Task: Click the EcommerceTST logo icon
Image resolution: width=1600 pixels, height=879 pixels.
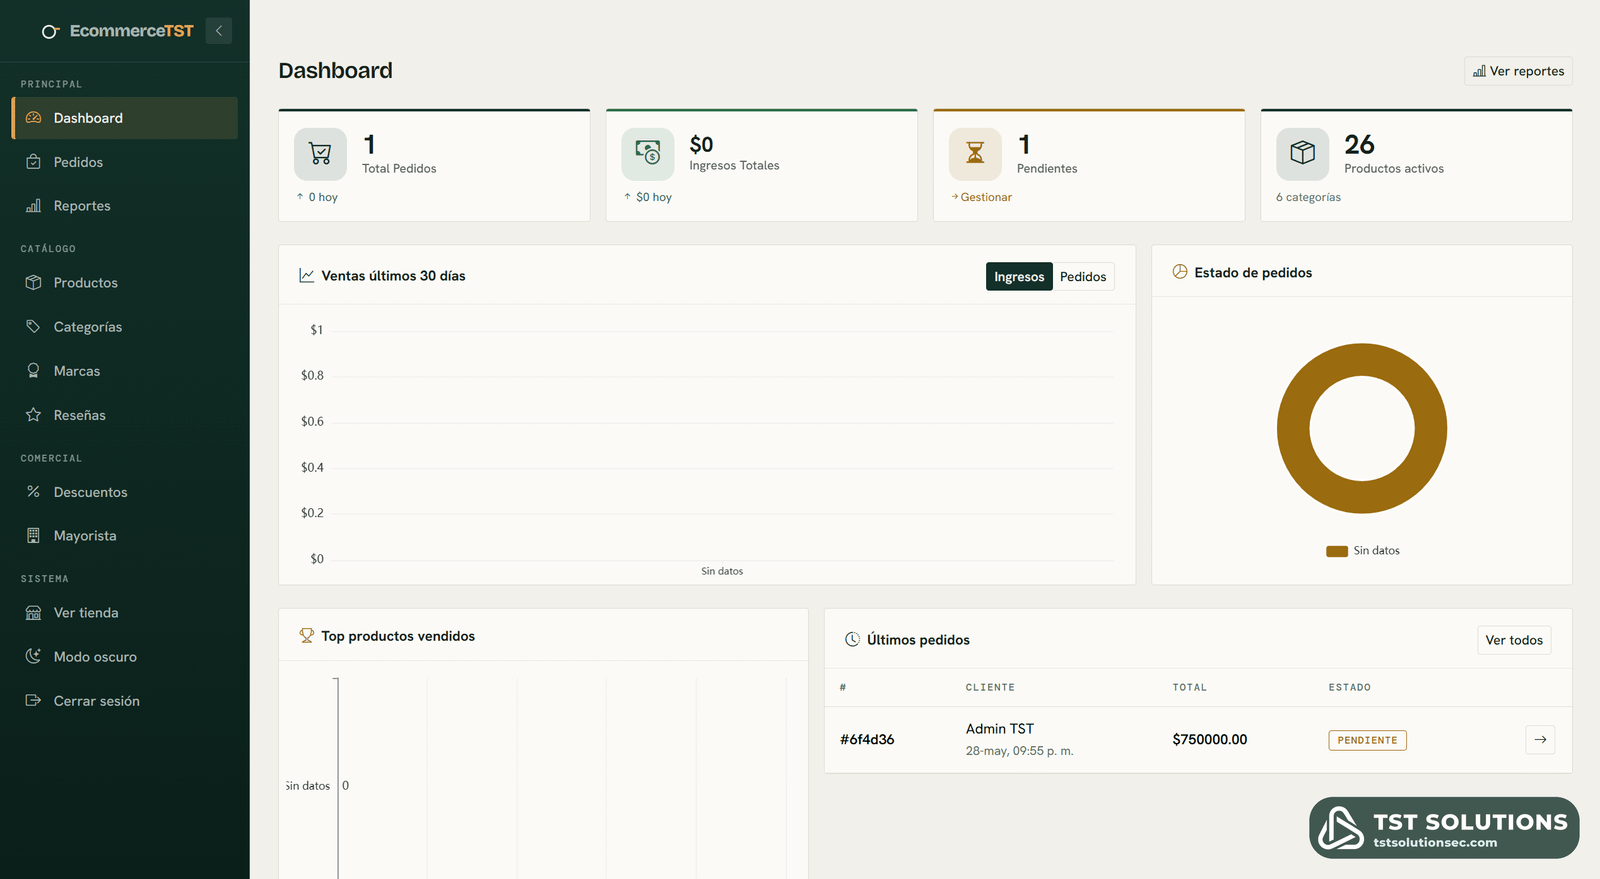Action: (50, 32)
